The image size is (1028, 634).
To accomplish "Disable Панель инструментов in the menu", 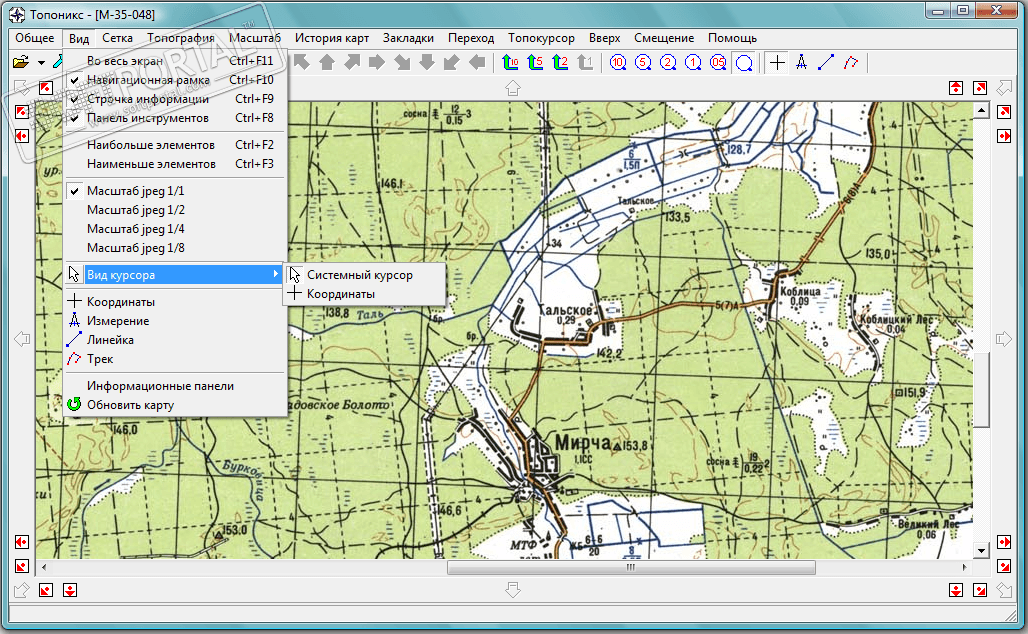I will (x=147, y=118).
